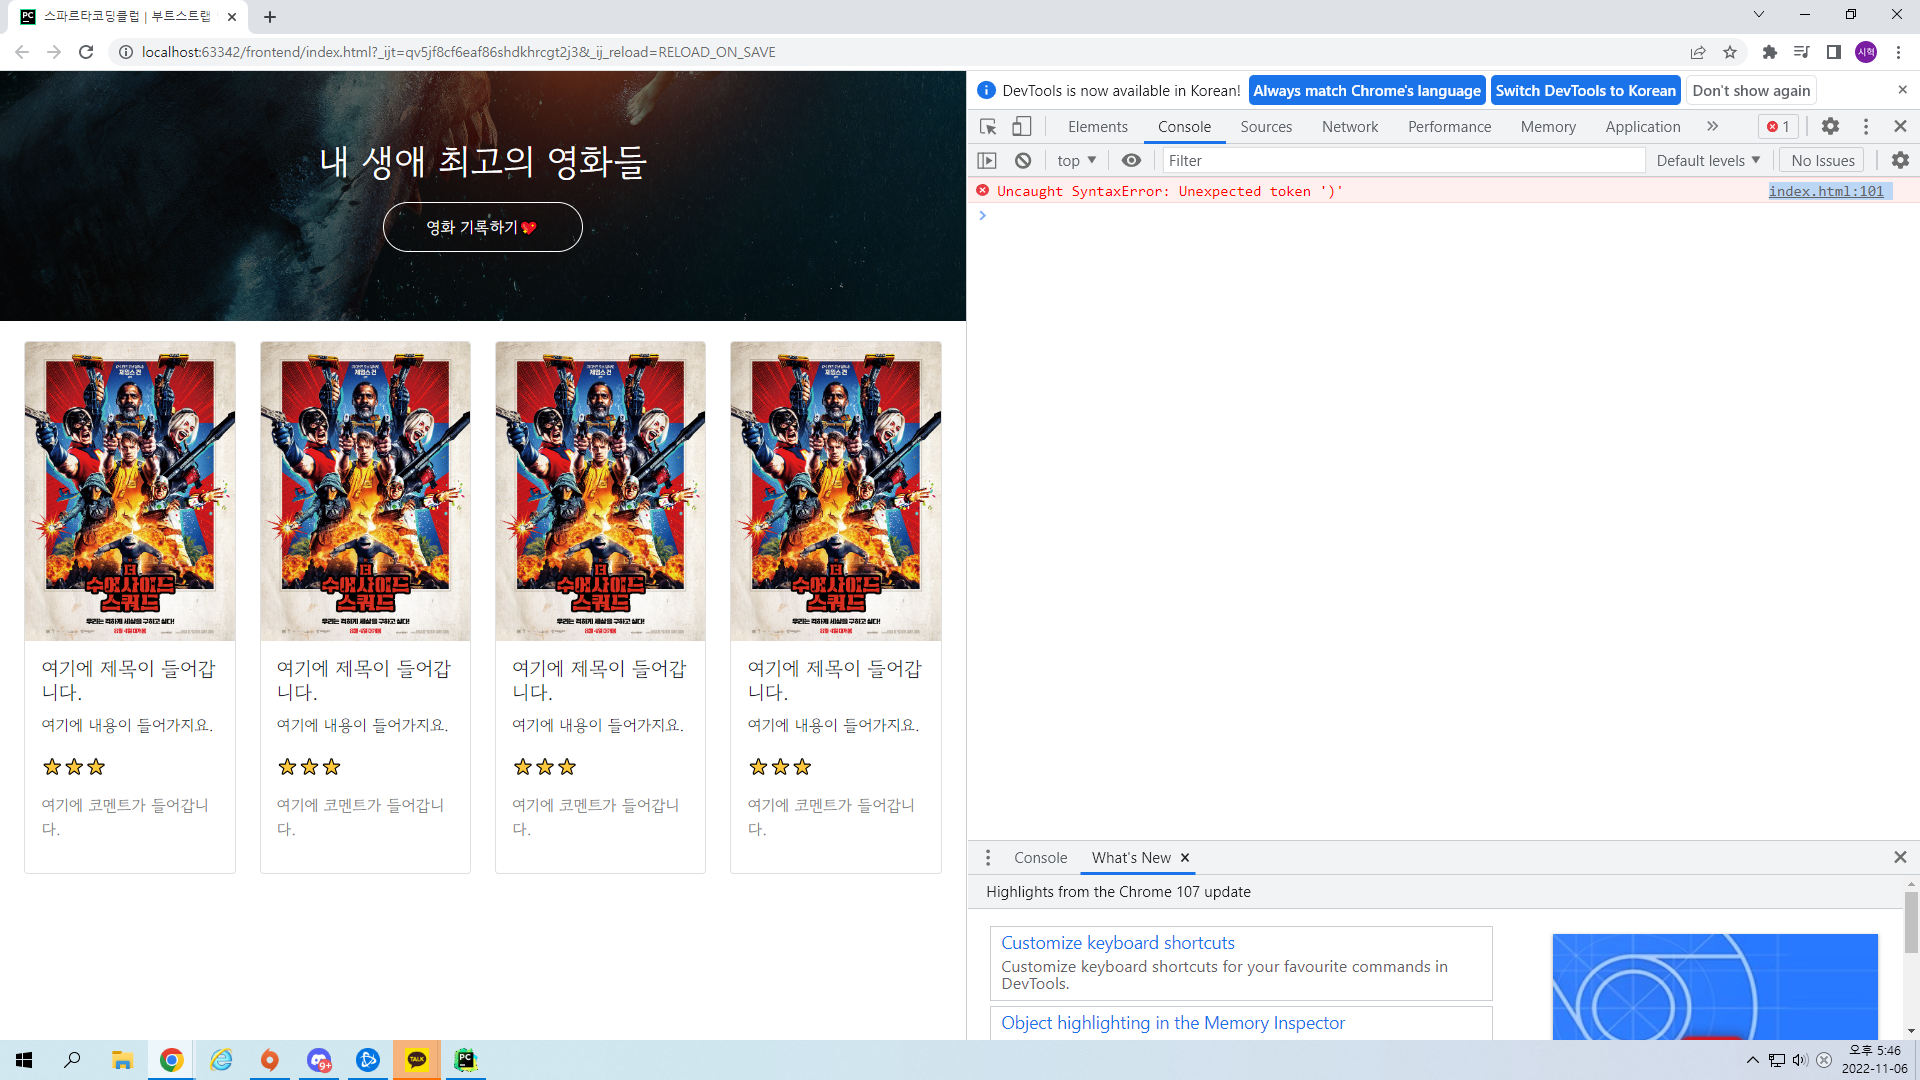
Task: Click Always match Chrome's language button
Action: tap(1367, 91)
